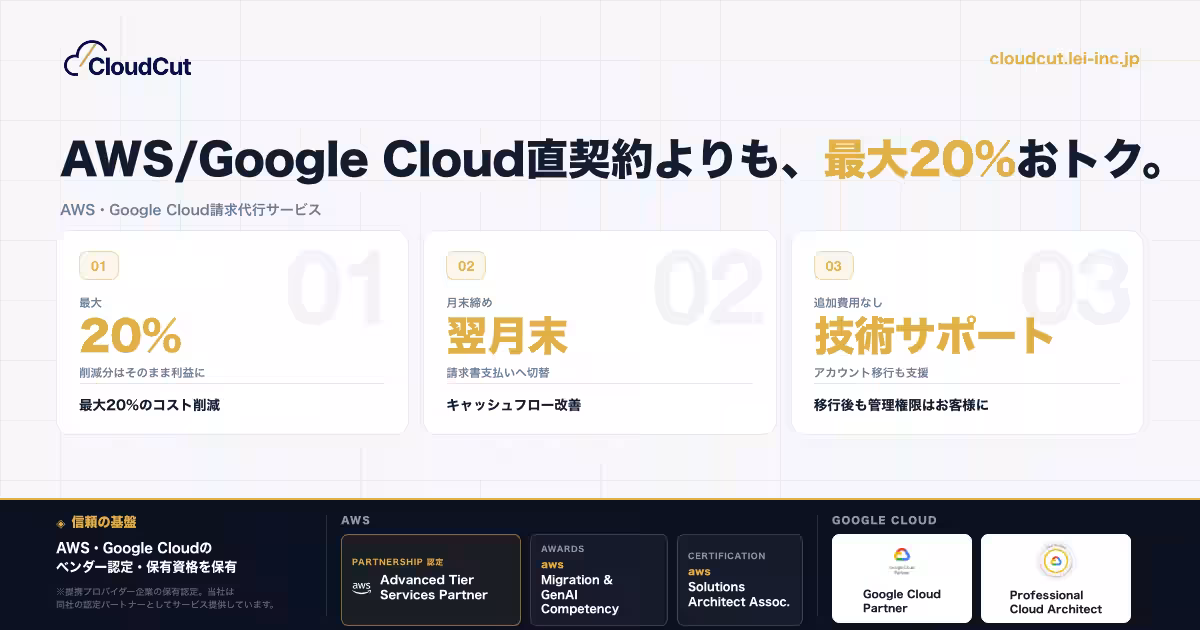
Task: Click the large 20% figure
Action: 130,336
